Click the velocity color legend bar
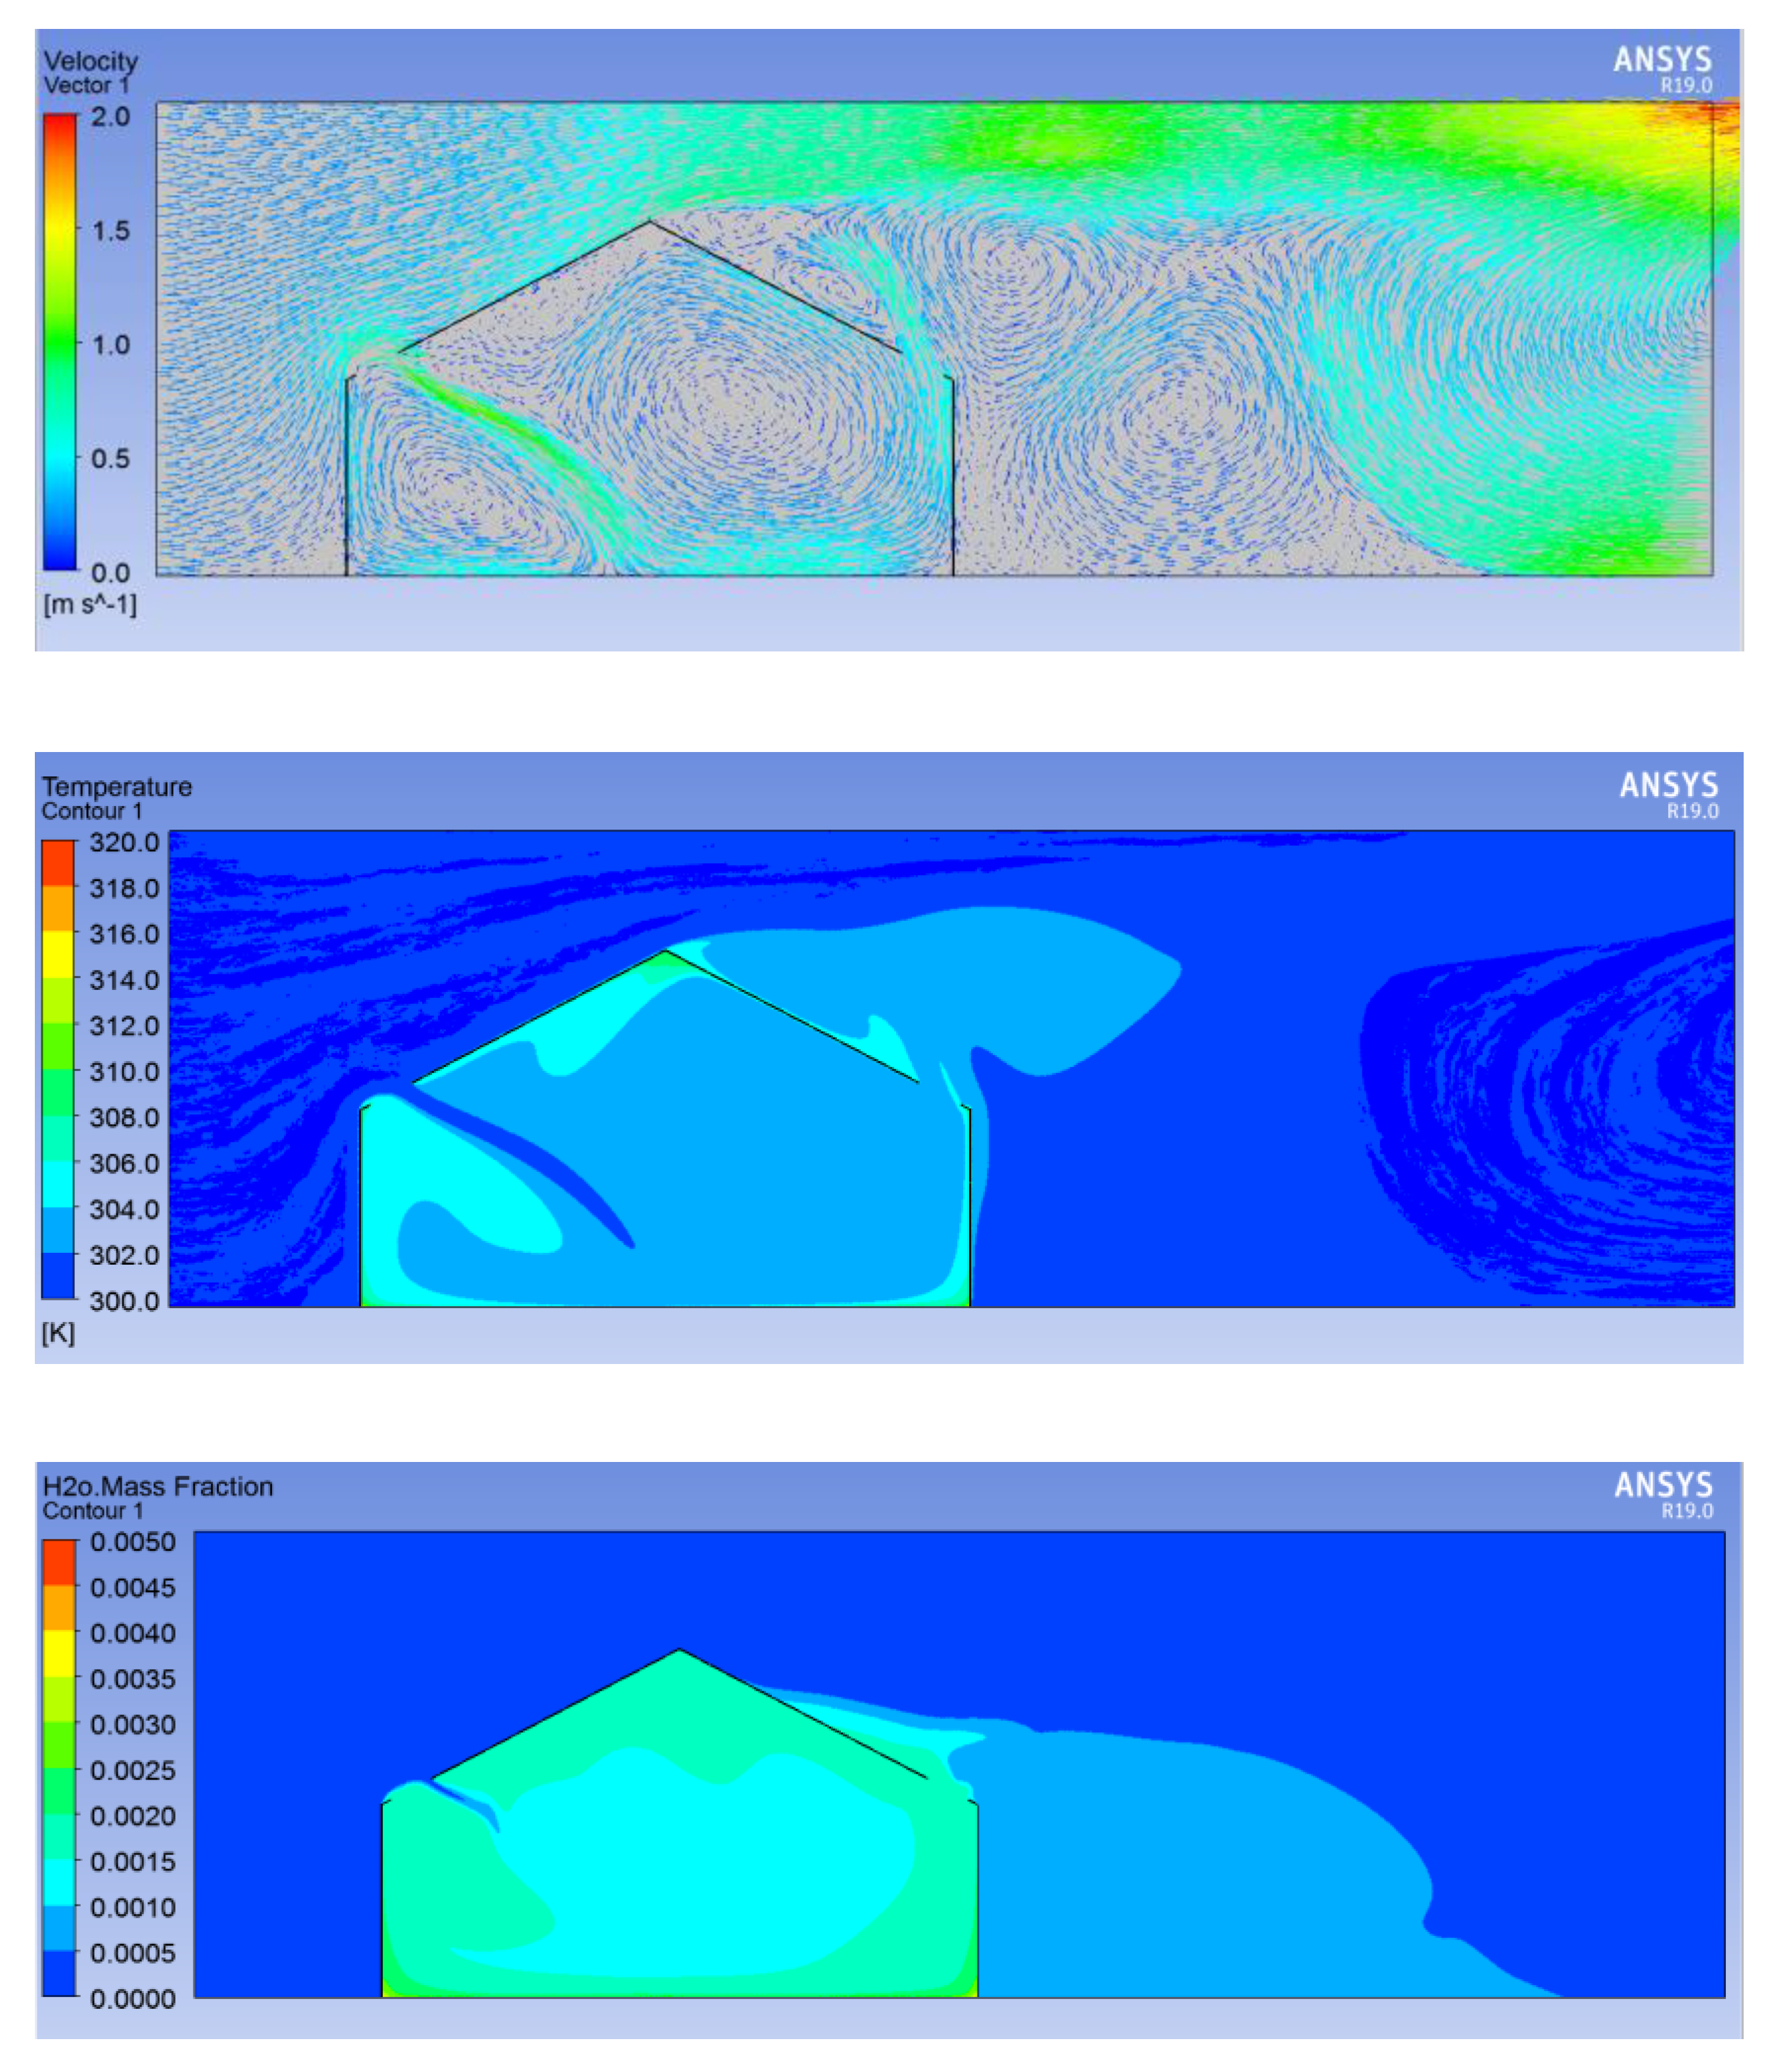The image size is (1768, 2072). [x=60, y=342]
